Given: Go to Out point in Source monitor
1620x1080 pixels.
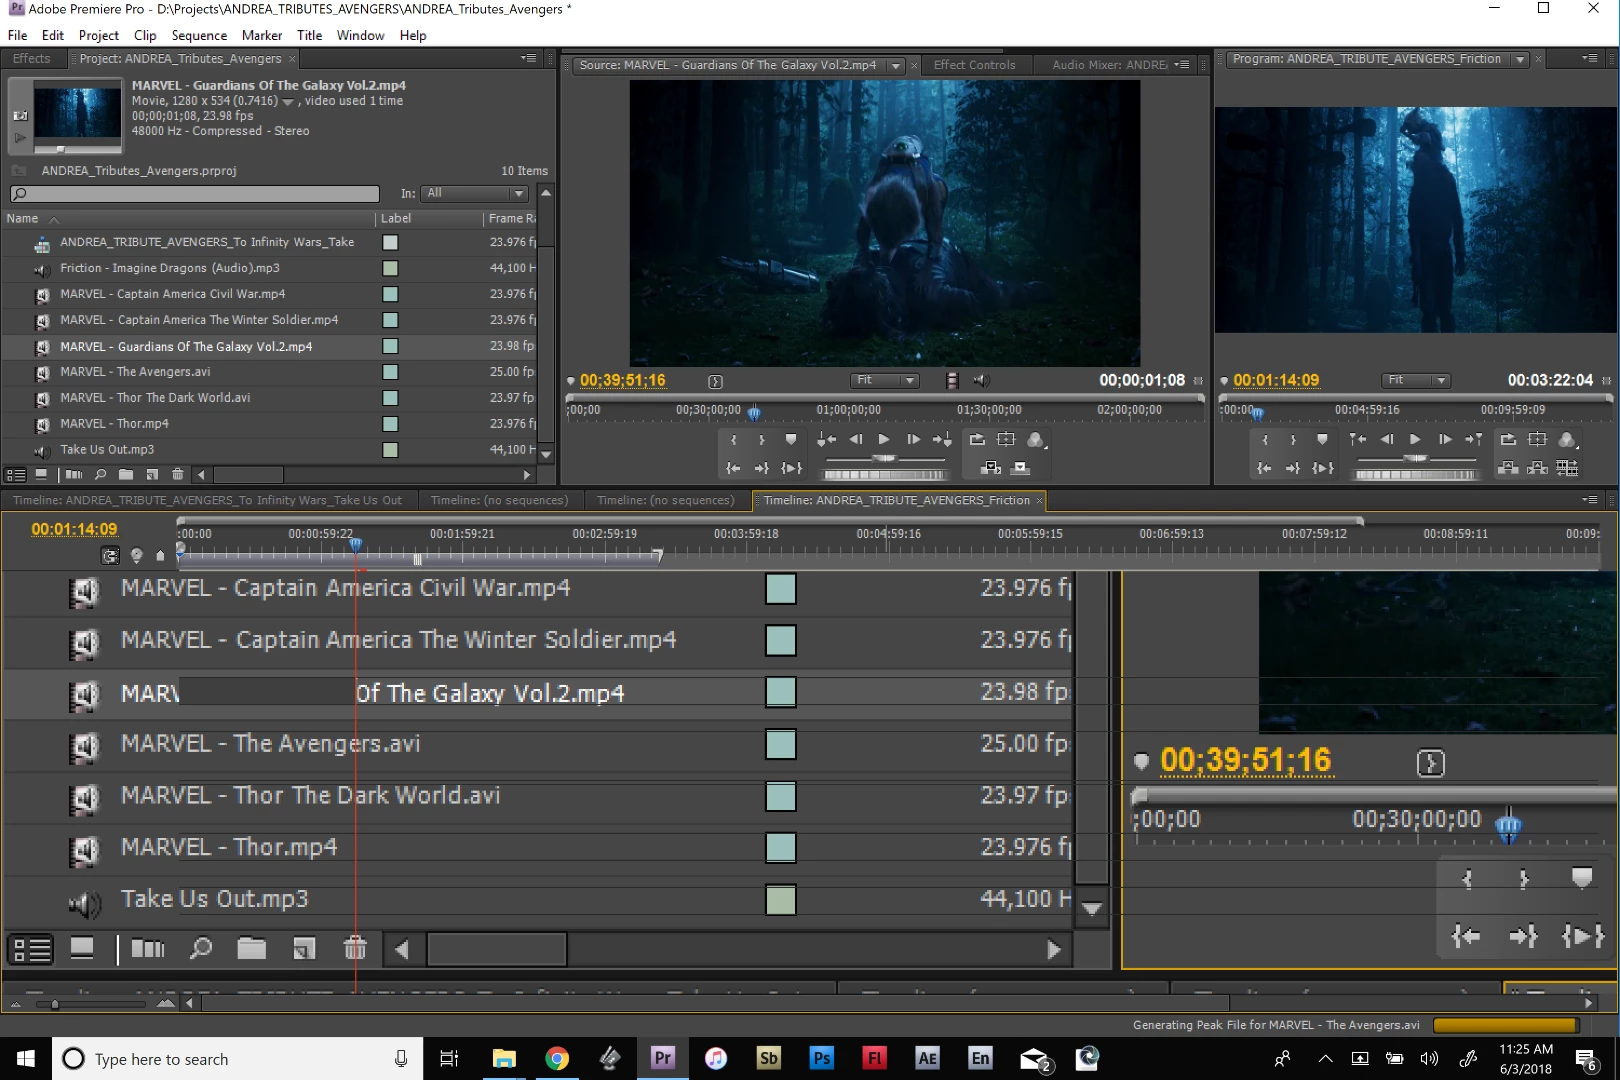Looking at the screenshot, I should pos(762,467).
